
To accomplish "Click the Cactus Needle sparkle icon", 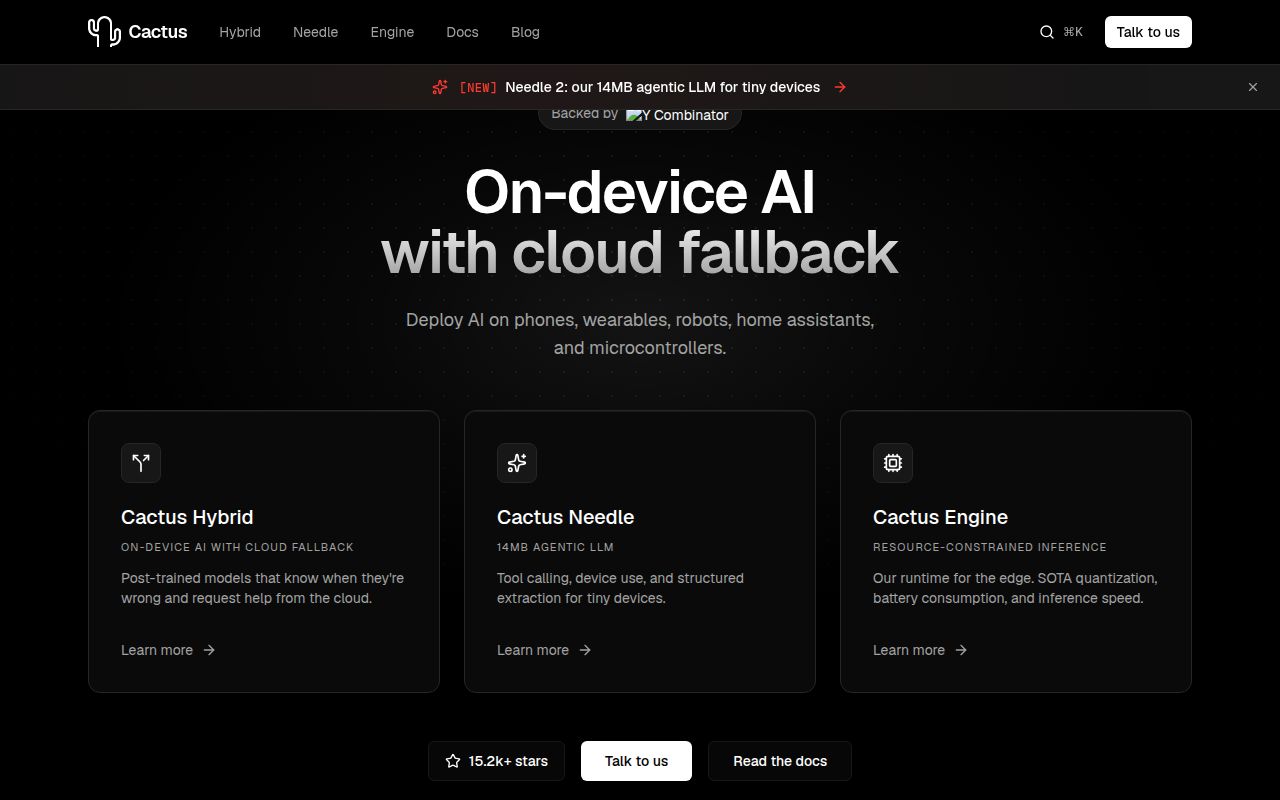I will (517, 463).
